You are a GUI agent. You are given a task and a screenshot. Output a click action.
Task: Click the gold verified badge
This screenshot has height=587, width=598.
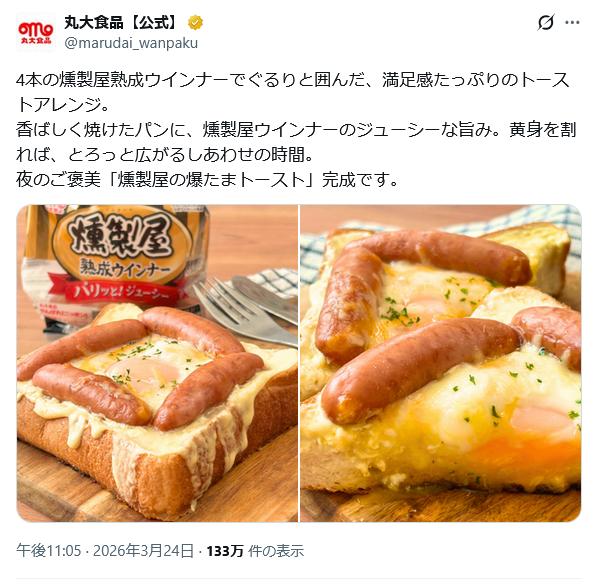pyautogui.click(x=195, y=23)
